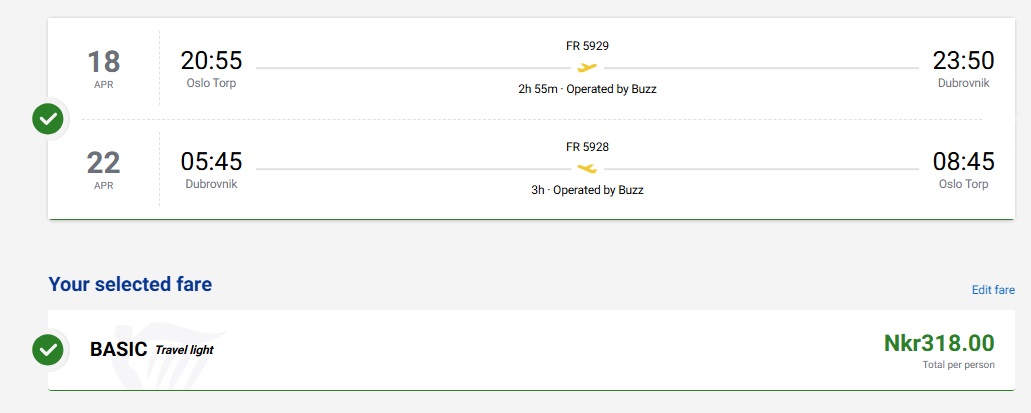Click the Nkr318.00 fare price
Viewport: 1031px width, 413px height.
click(939, 343)
